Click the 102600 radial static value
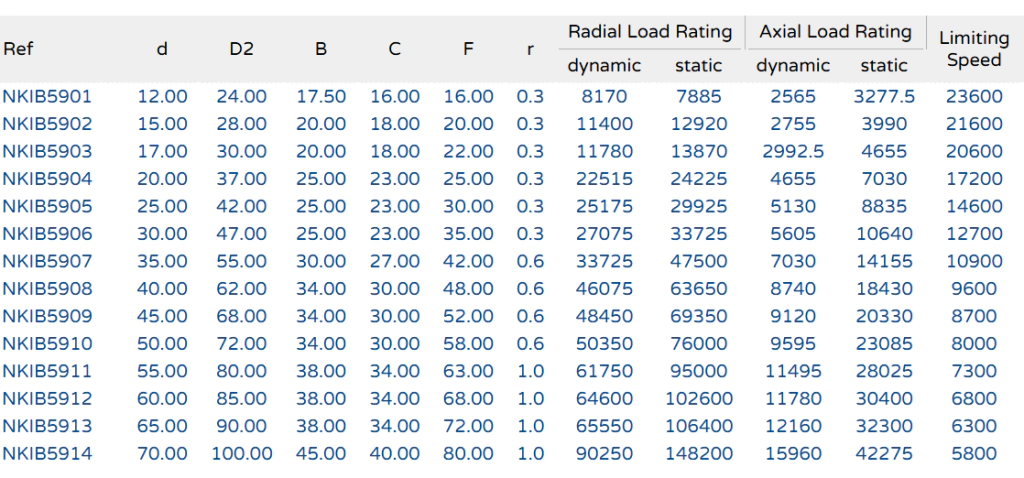1024x478 pixels. pyautogui.click(x=699, y=398)
